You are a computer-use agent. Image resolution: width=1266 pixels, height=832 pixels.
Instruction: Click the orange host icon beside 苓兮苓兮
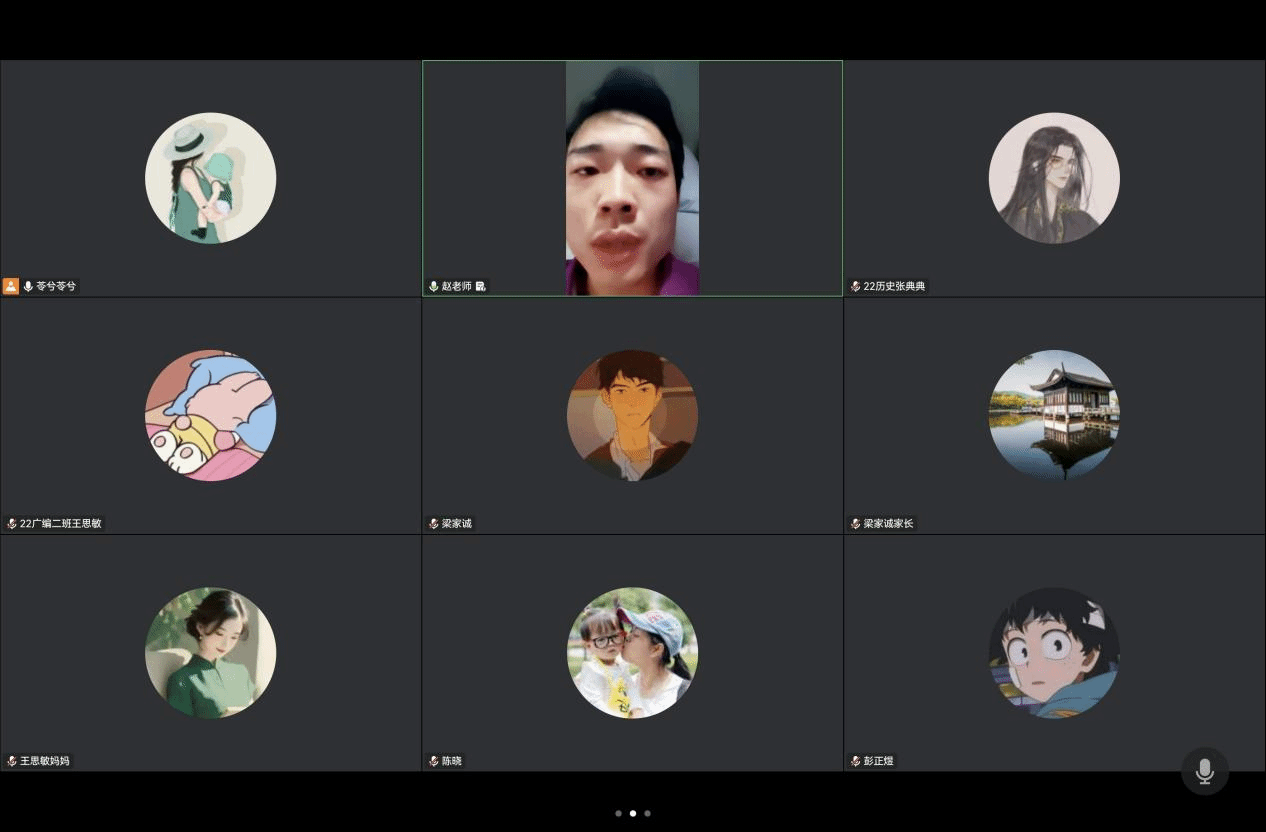11,286
